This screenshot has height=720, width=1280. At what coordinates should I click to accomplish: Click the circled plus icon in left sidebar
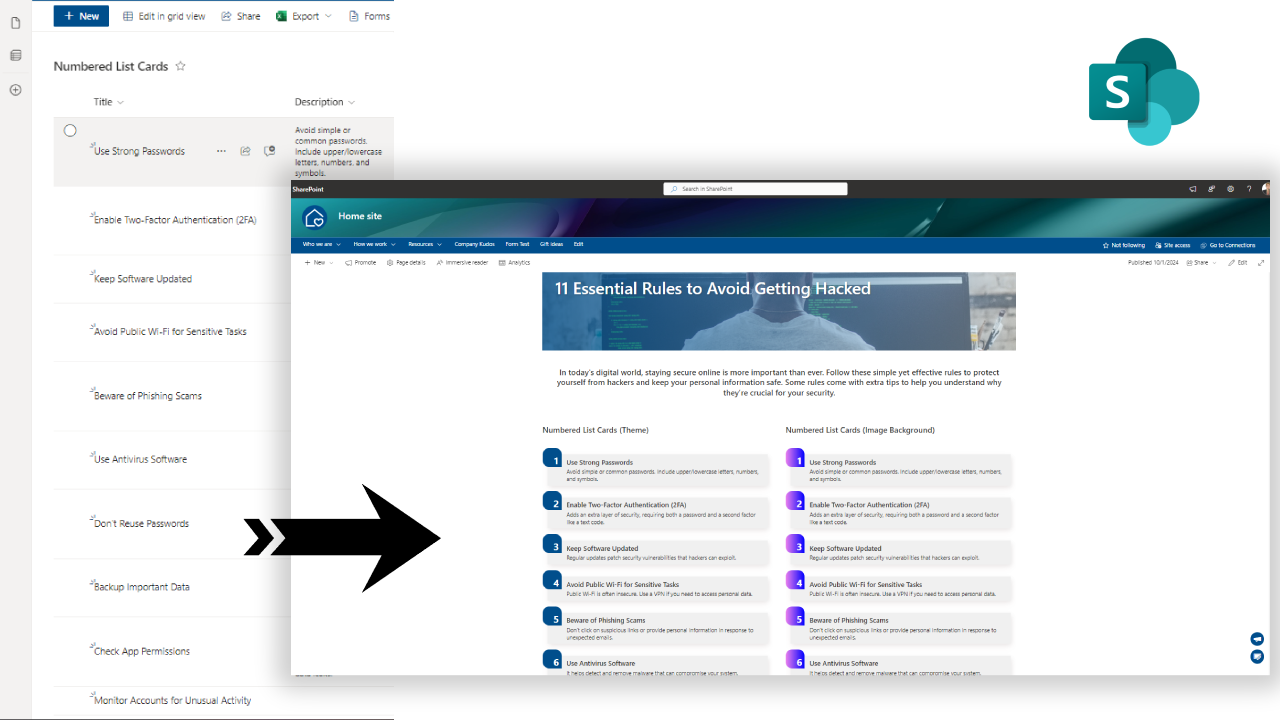click(15, 90)
